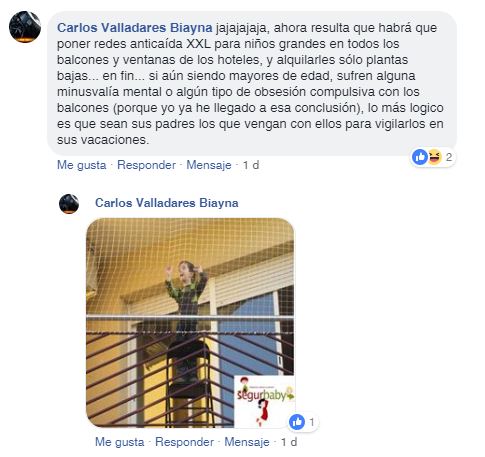Open the safety net balcony photo
This screenshot has width=485, height=457.
click(x=190, y=323)
